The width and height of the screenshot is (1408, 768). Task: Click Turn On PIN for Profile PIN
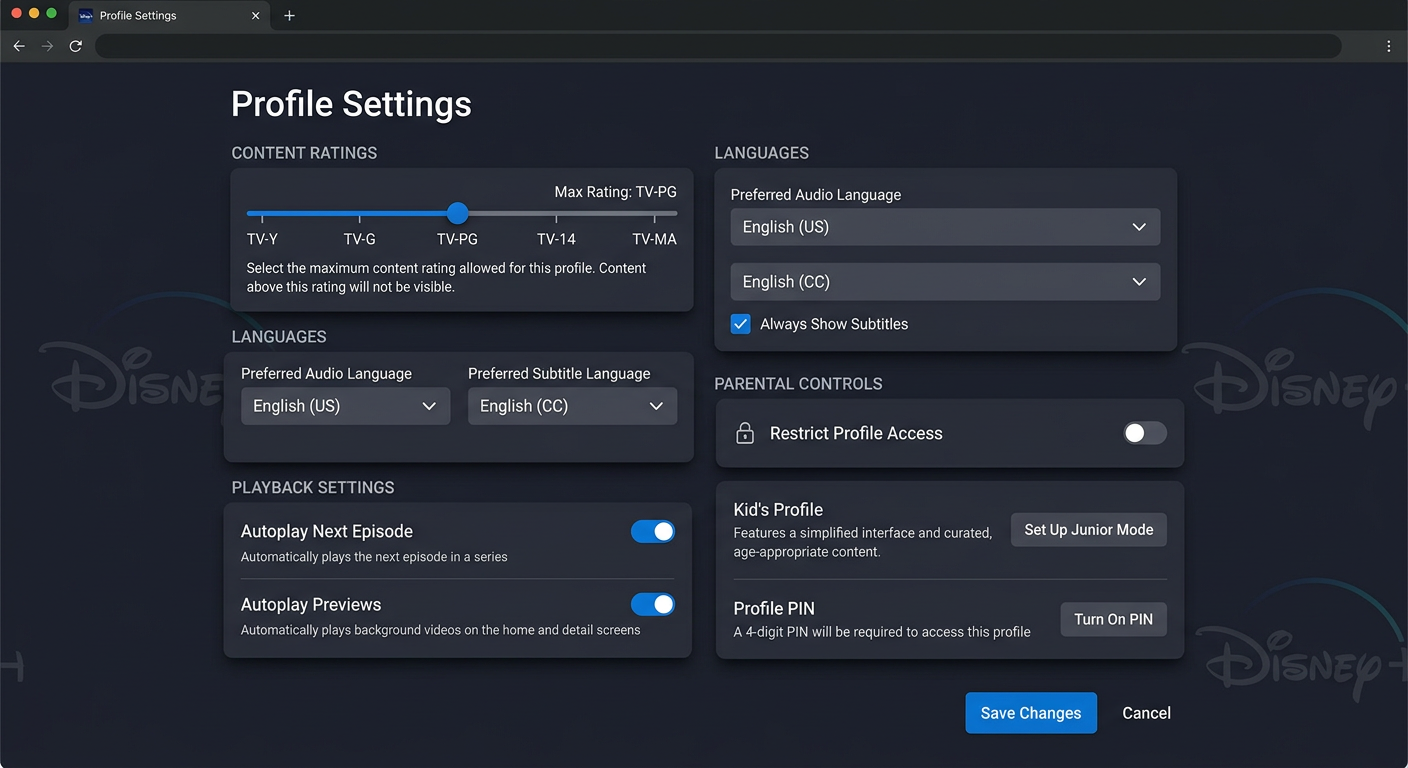(x=1113, y=619)
